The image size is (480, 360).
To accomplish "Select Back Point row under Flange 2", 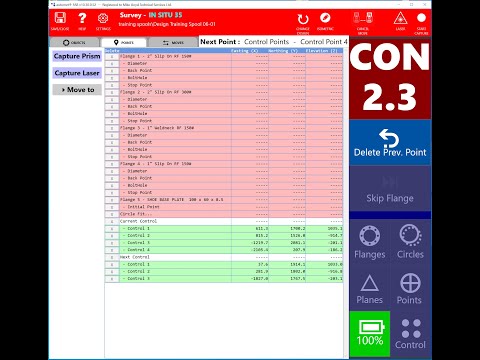I will pos(224,107).
